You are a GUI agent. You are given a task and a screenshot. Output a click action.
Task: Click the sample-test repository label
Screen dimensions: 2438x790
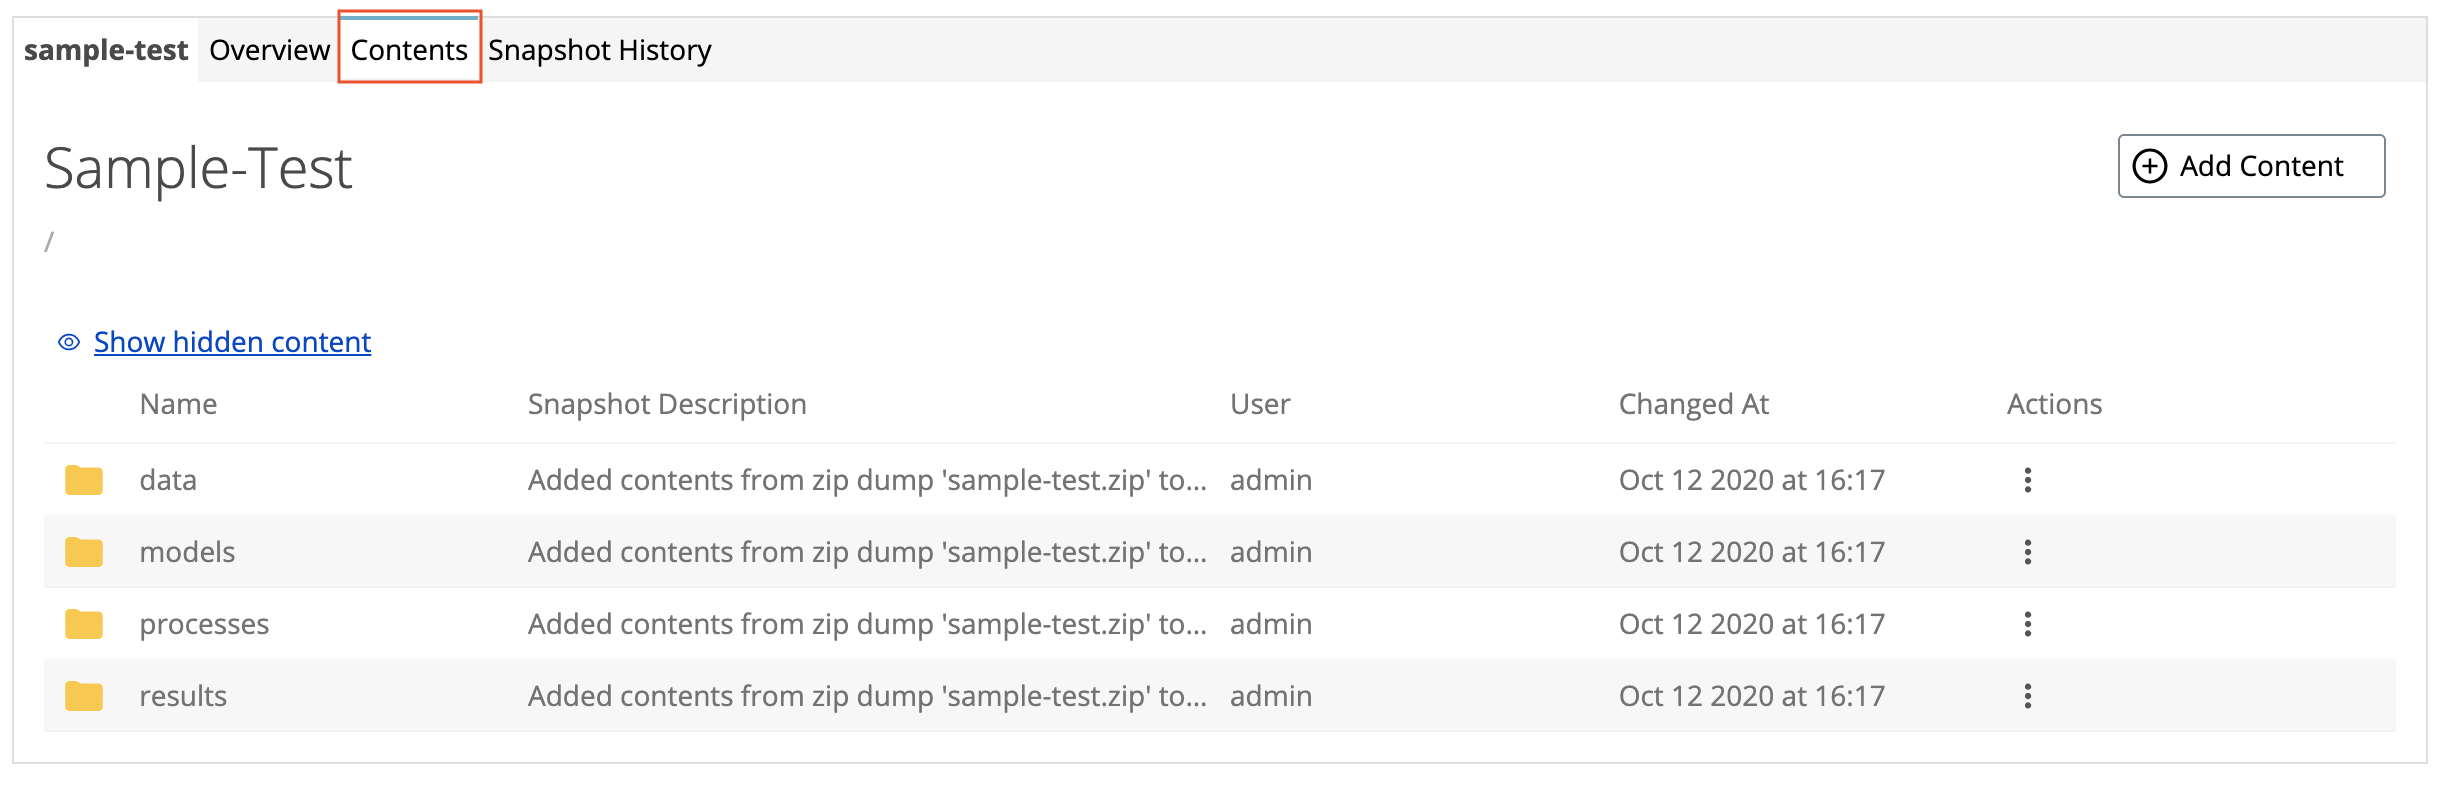coord(106,50)
